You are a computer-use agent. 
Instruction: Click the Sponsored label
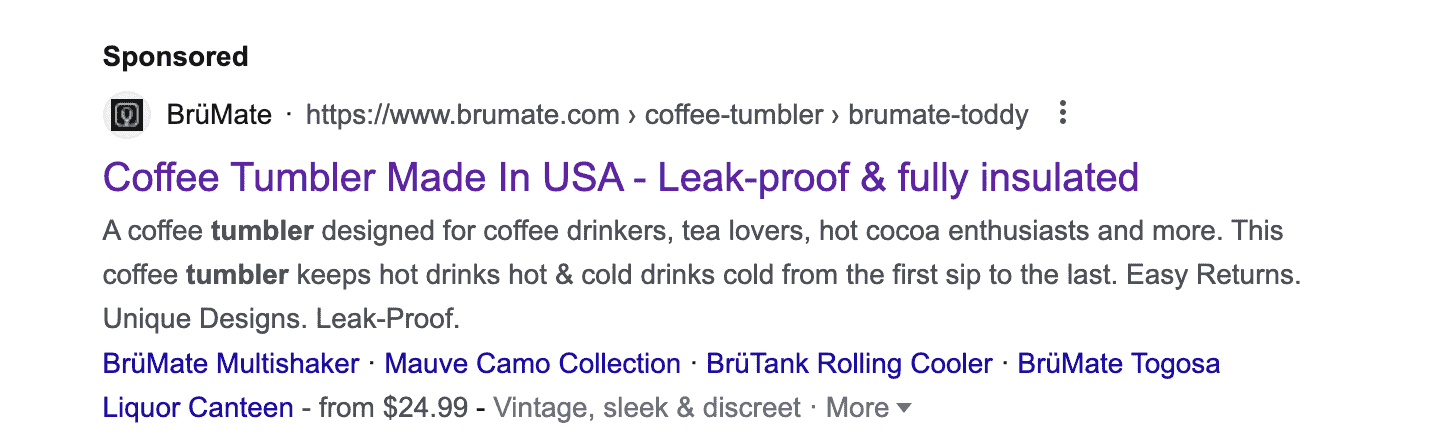(x=176, y=57)
